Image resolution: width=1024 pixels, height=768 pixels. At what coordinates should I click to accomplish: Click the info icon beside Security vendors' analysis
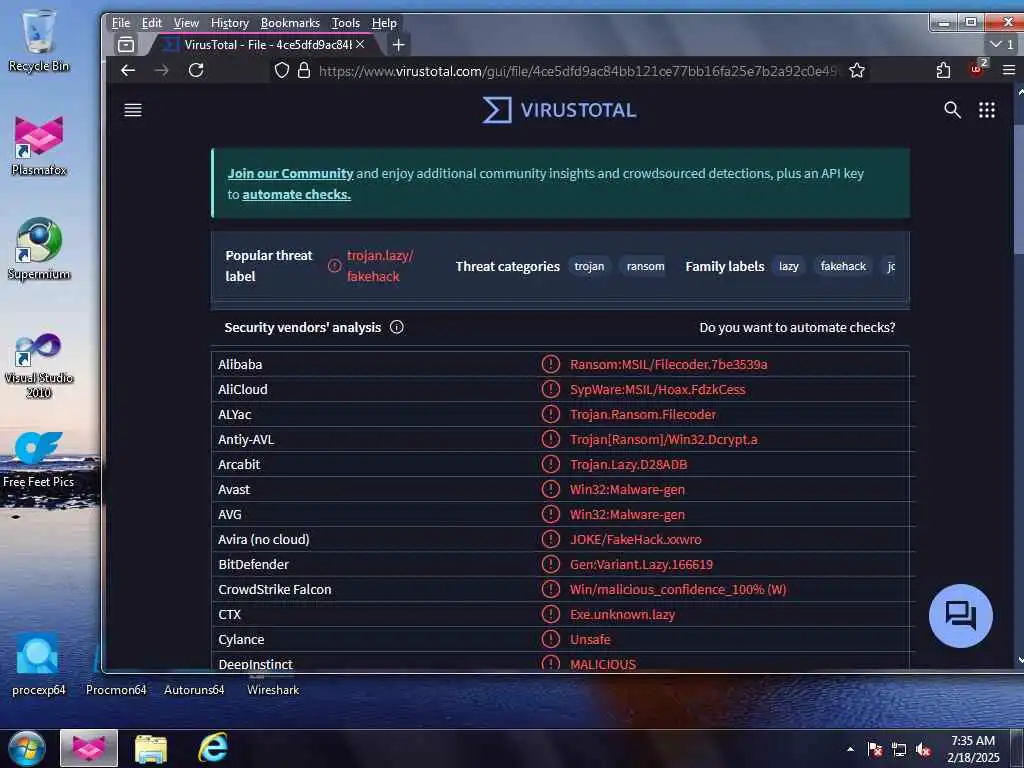(x=396, y=327)
